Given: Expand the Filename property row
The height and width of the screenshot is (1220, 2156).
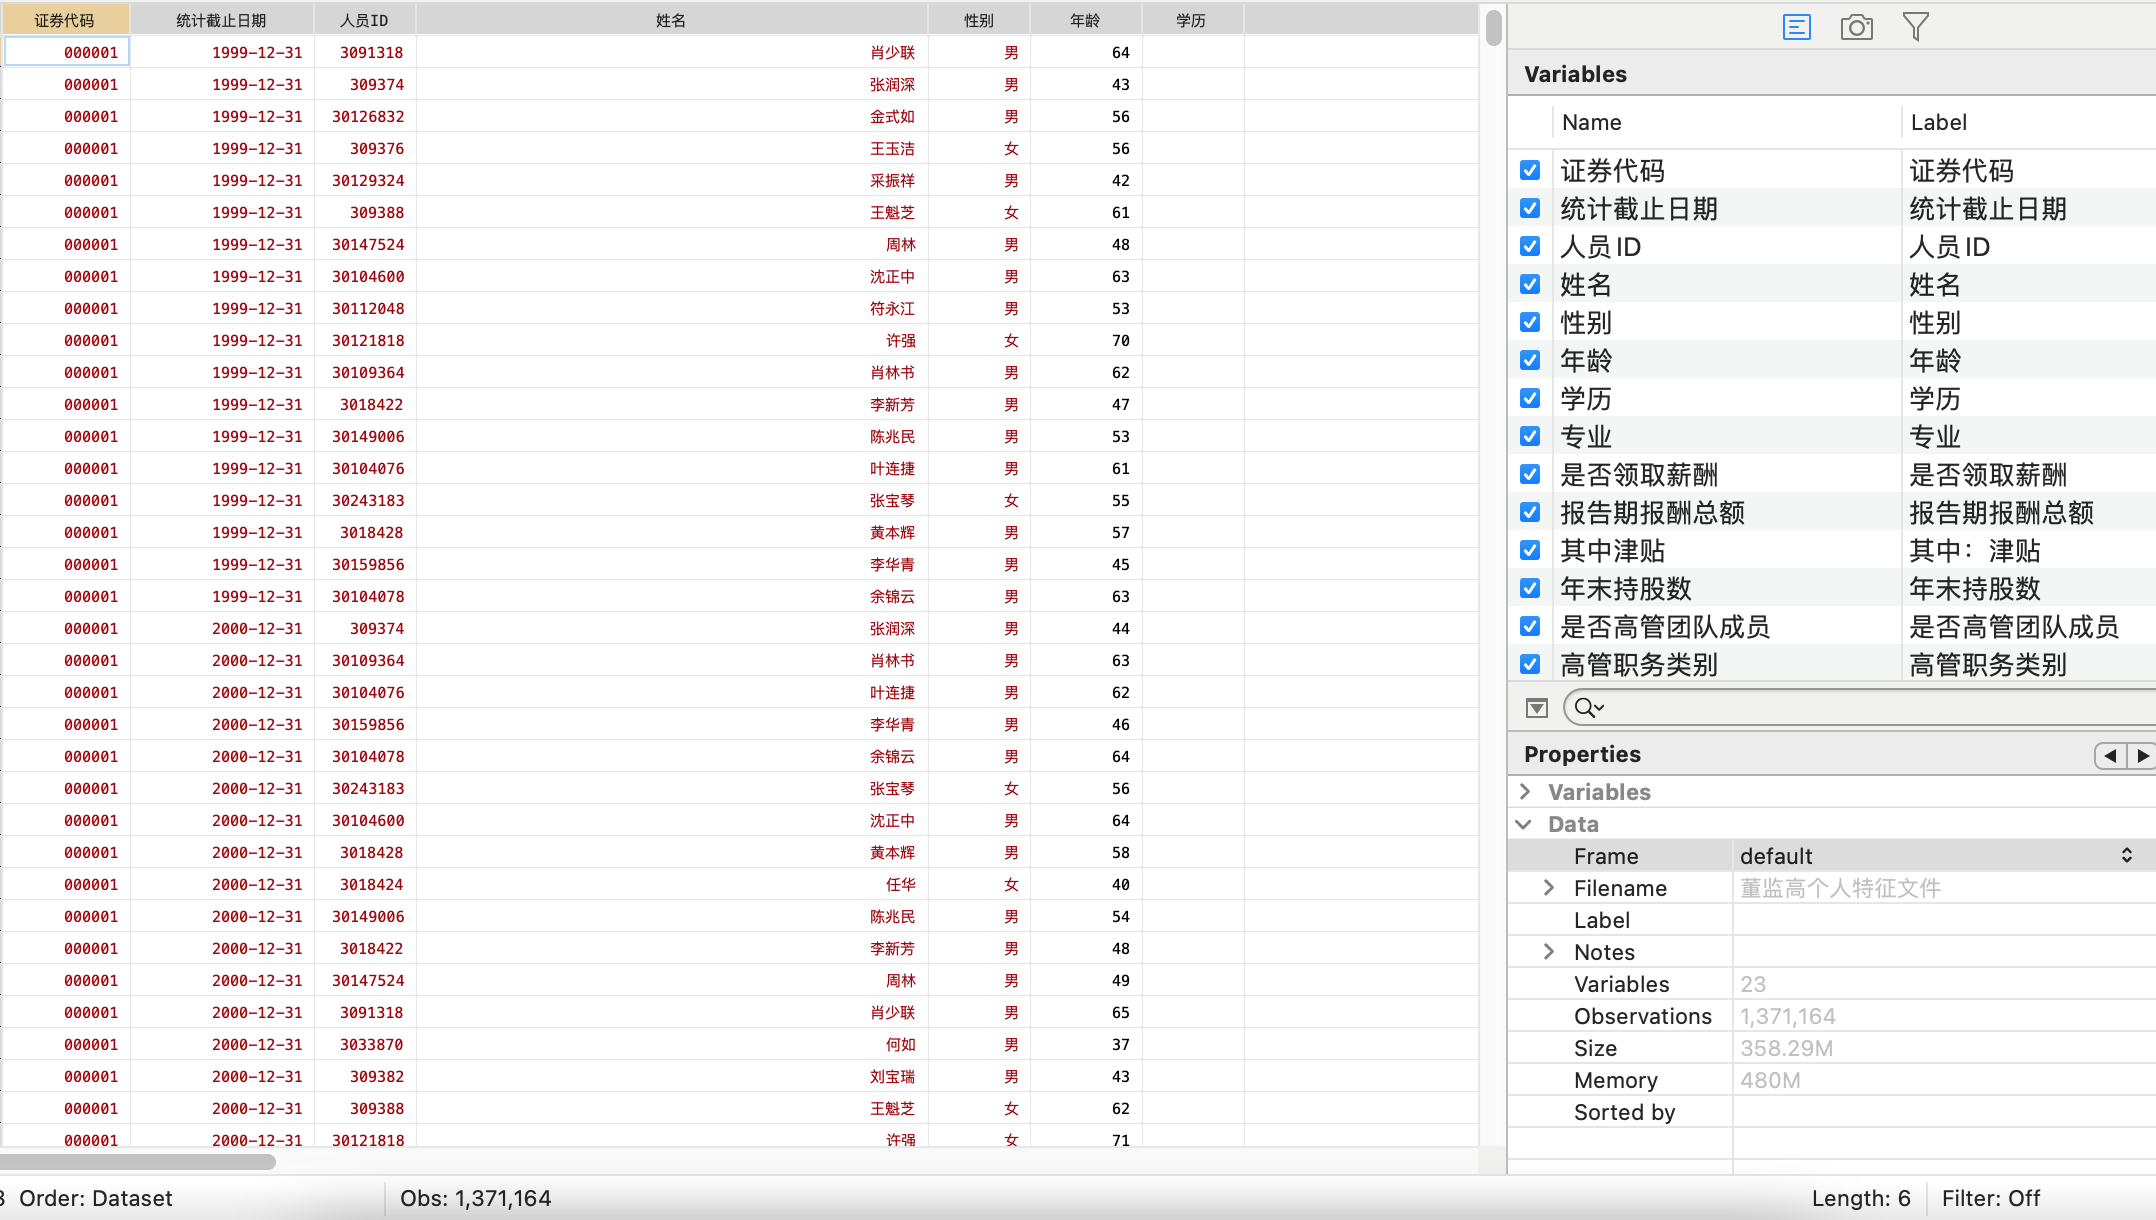Looking at the screenshot, I should (1549, 888).
